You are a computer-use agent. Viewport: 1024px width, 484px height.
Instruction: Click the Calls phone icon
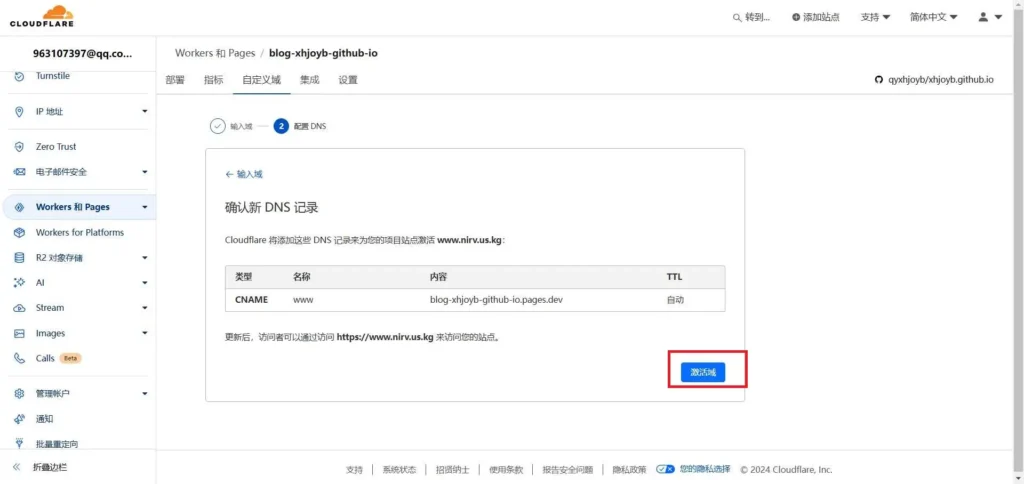19,358
